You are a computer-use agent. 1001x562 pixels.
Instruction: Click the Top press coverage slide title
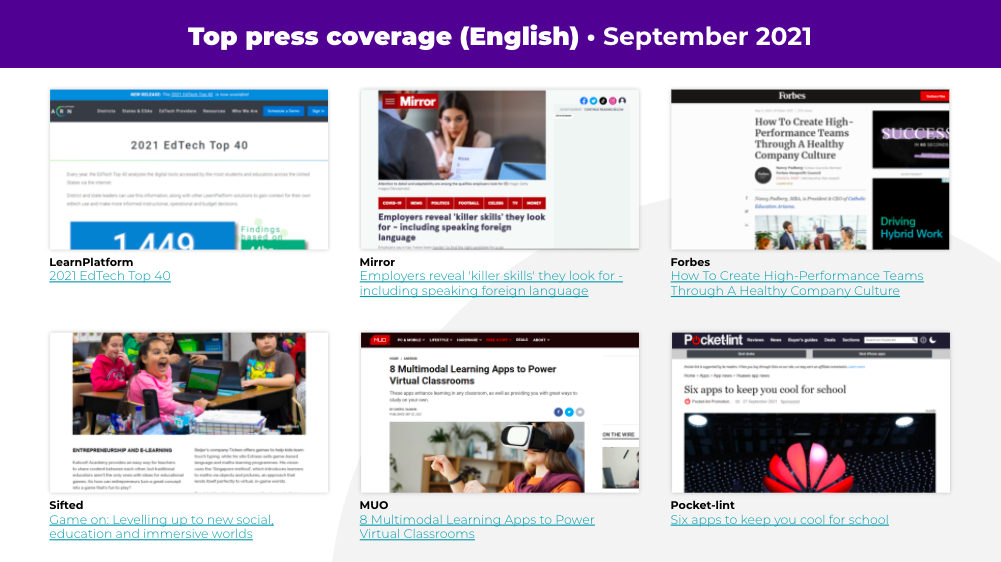500,36
